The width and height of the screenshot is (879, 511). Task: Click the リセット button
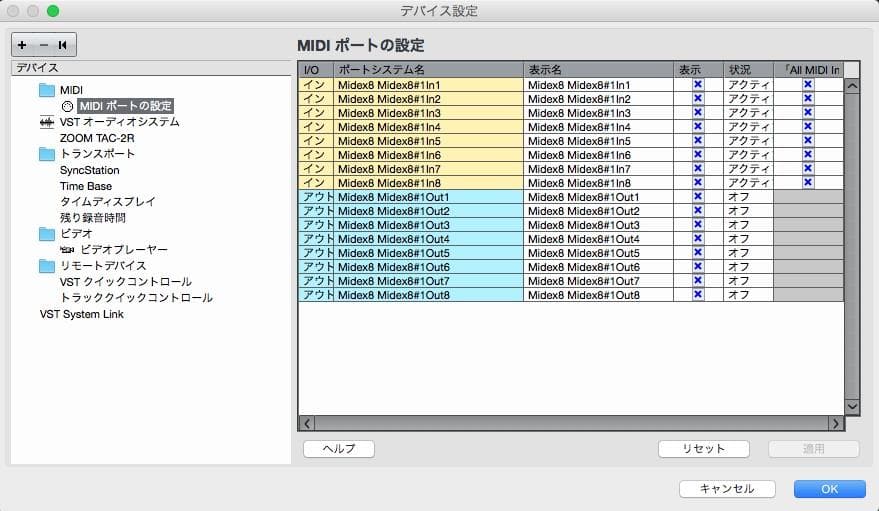pyautogui.click(x=704, y=449)
